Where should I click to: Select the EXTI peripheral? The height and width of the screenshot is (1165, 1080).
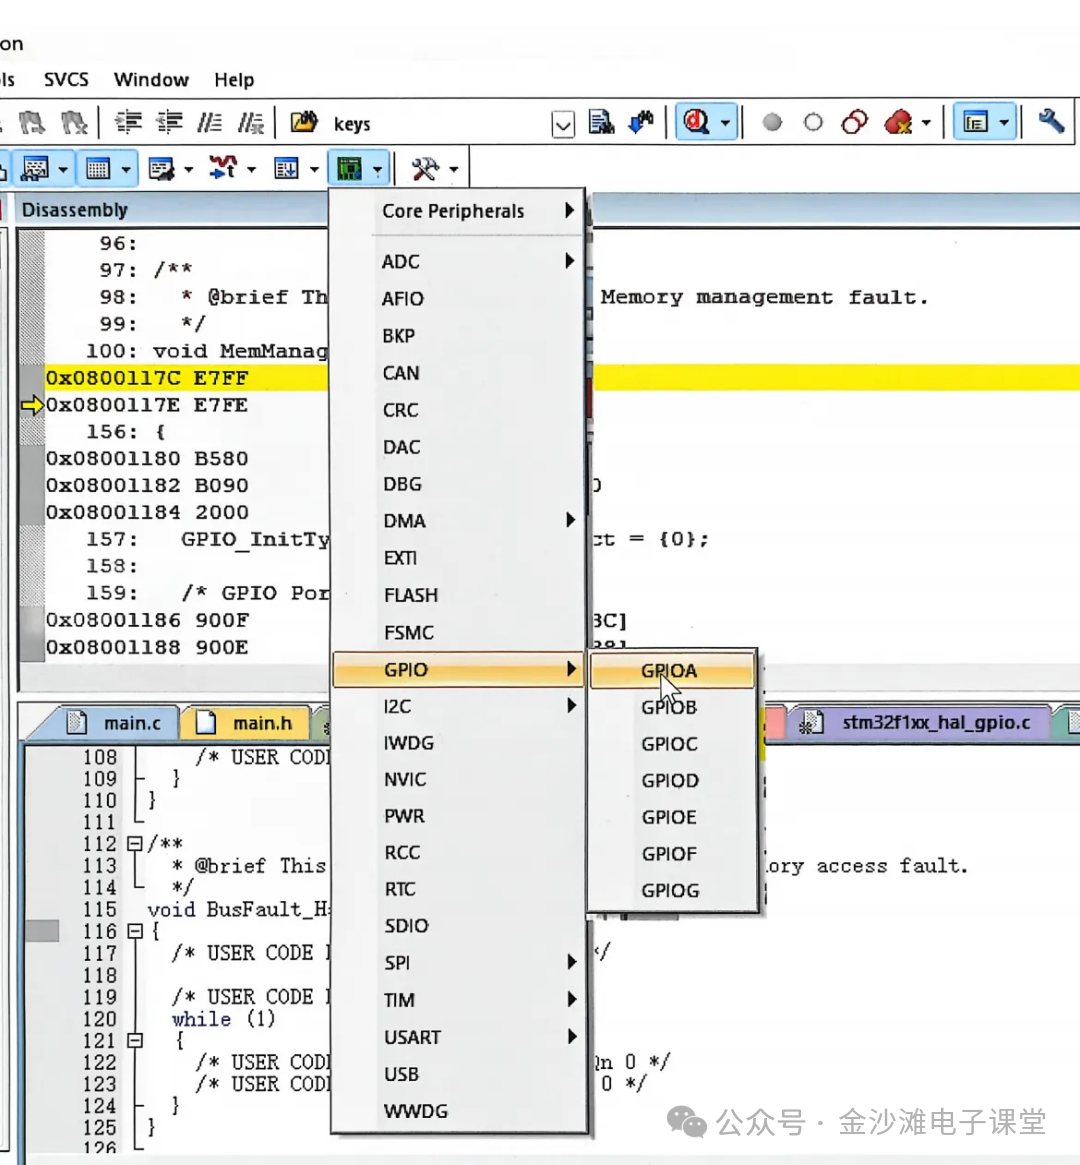pos(458,558)
